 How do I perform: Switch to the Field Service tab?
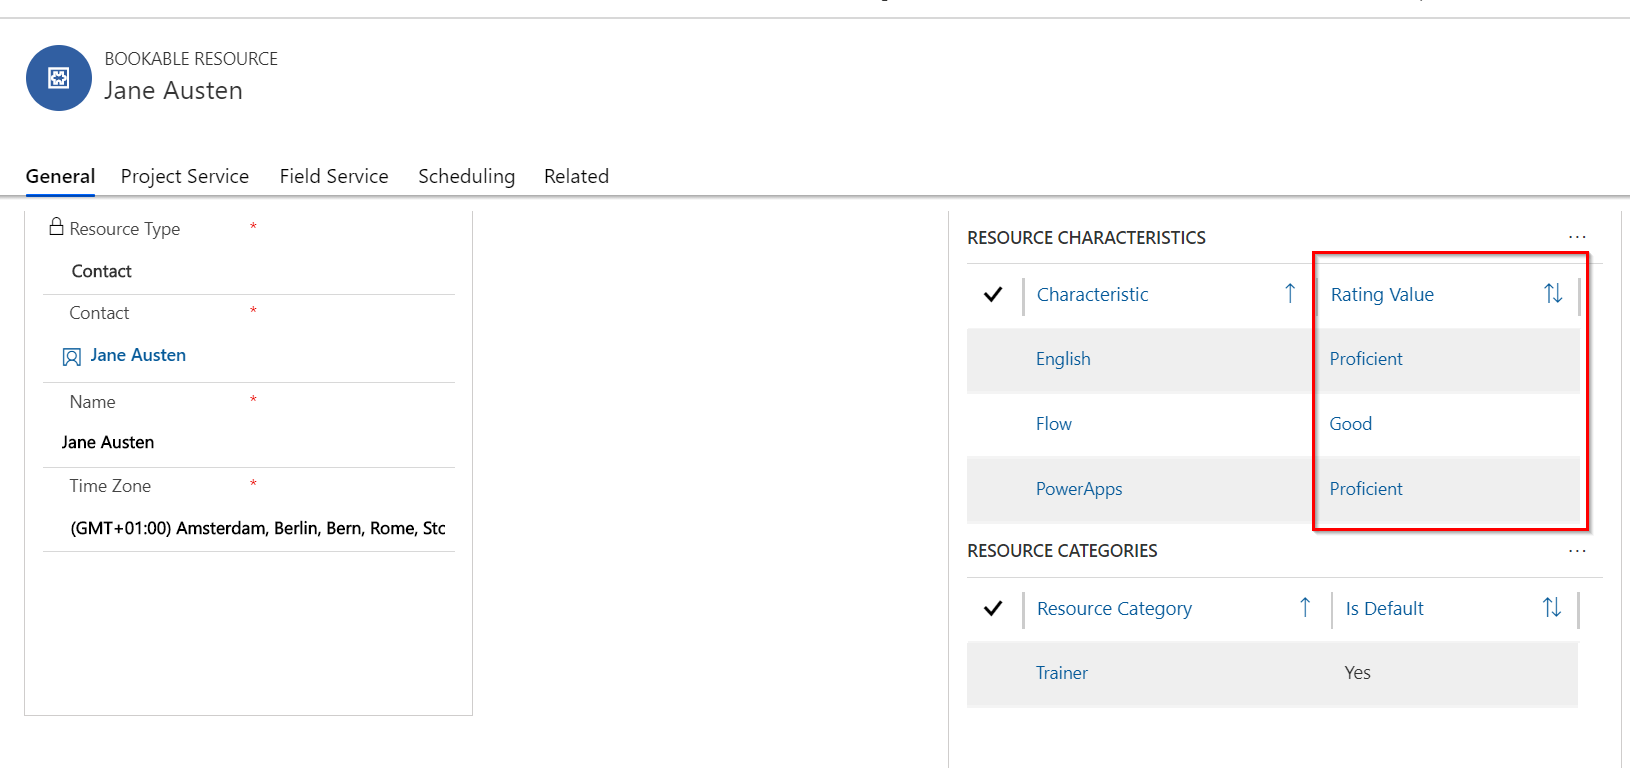(334, 176)
